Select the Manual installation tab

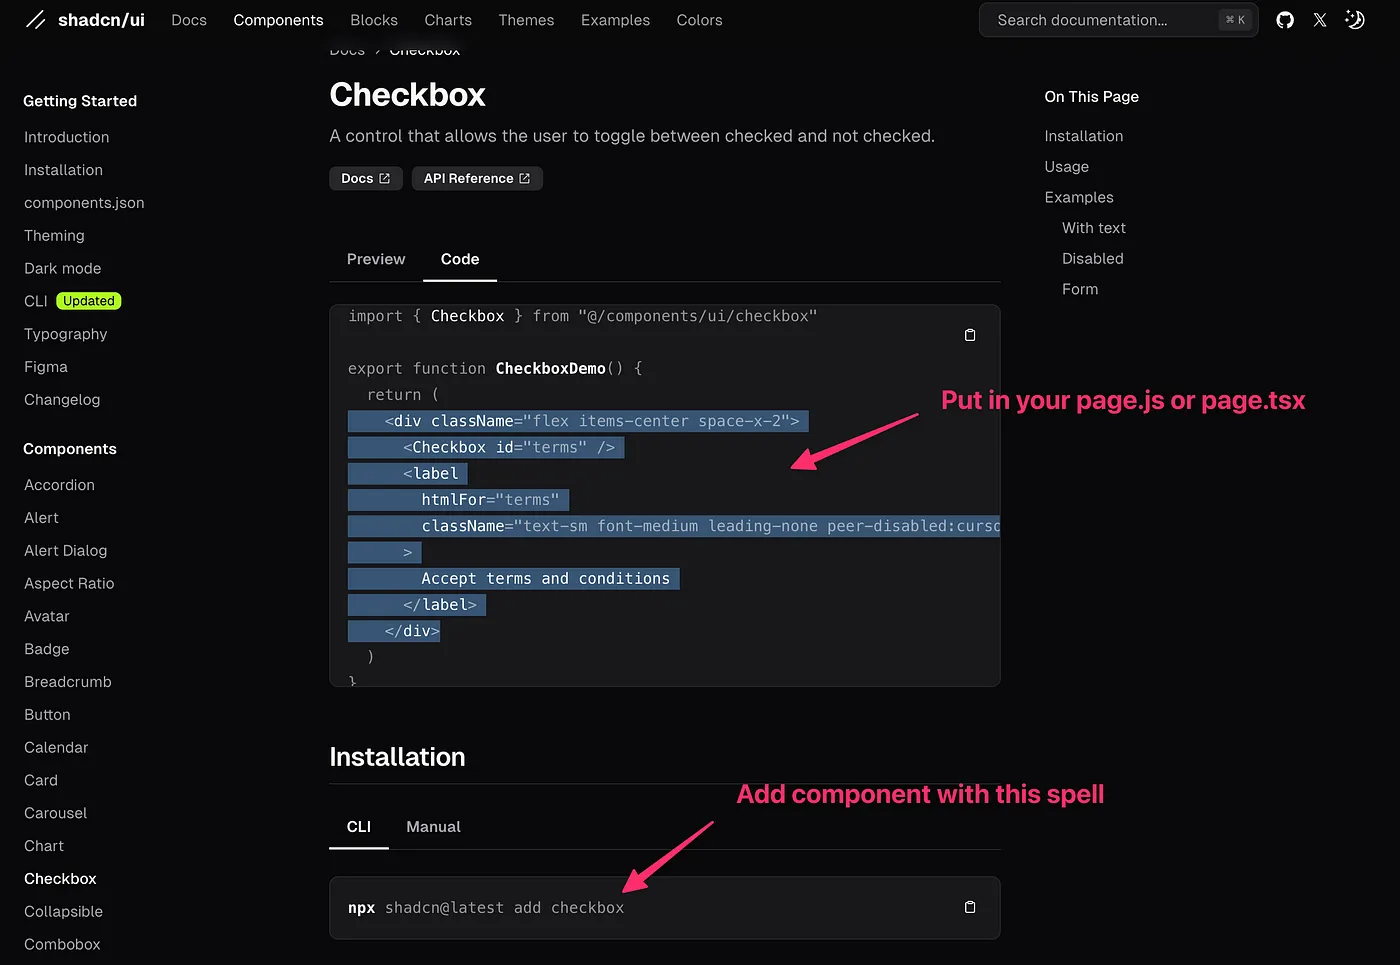point(433,827)
